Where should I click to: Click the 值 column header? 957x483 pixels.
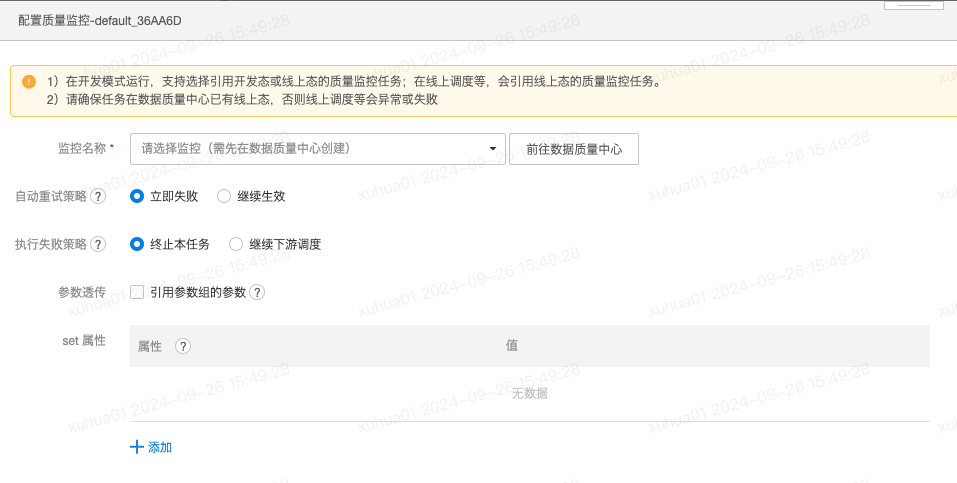511,346
